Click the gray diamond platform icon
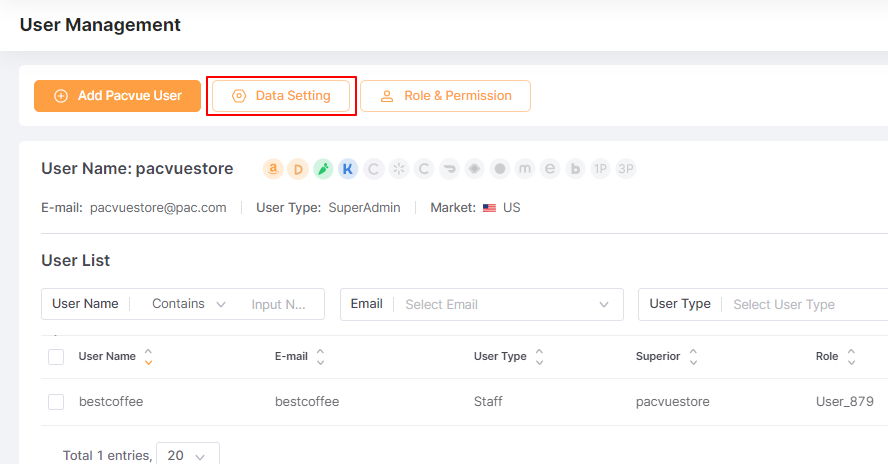The height and width of the screenshot is (464, 888). tap(475, 169)
